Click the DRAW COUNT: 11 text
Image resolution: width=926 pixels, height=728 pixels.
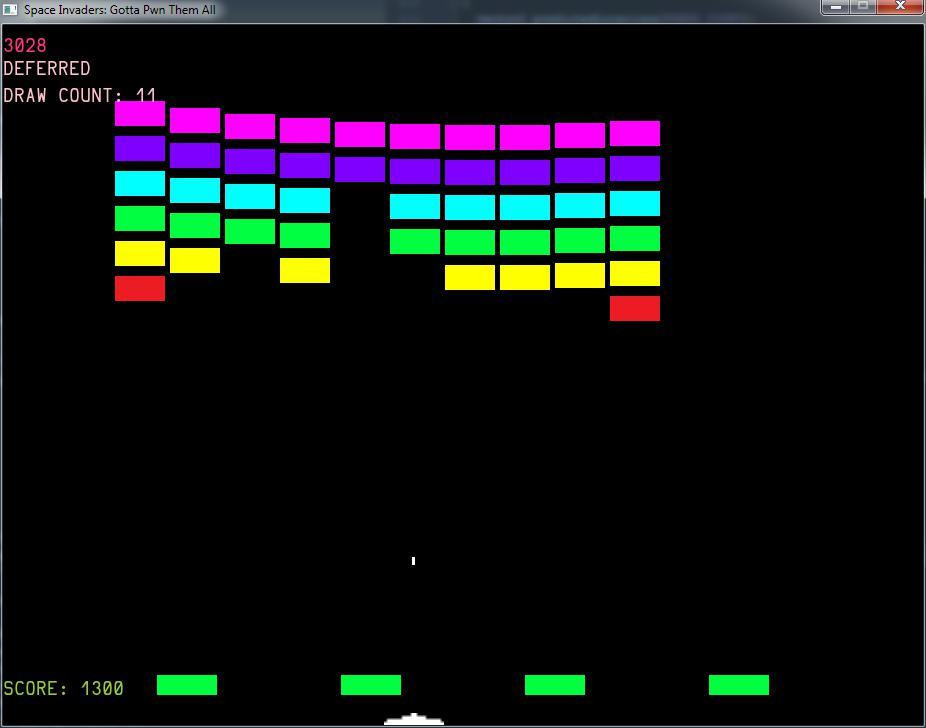(x=80, y=95)
